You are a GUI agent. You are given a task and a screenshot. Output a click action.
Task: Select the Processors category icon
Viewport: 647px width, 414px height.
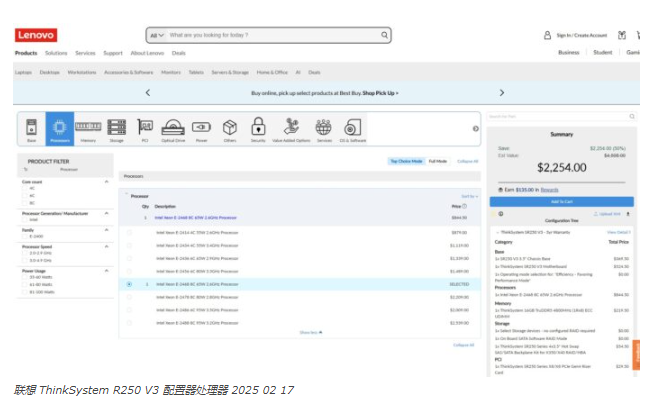coord(59,129)
